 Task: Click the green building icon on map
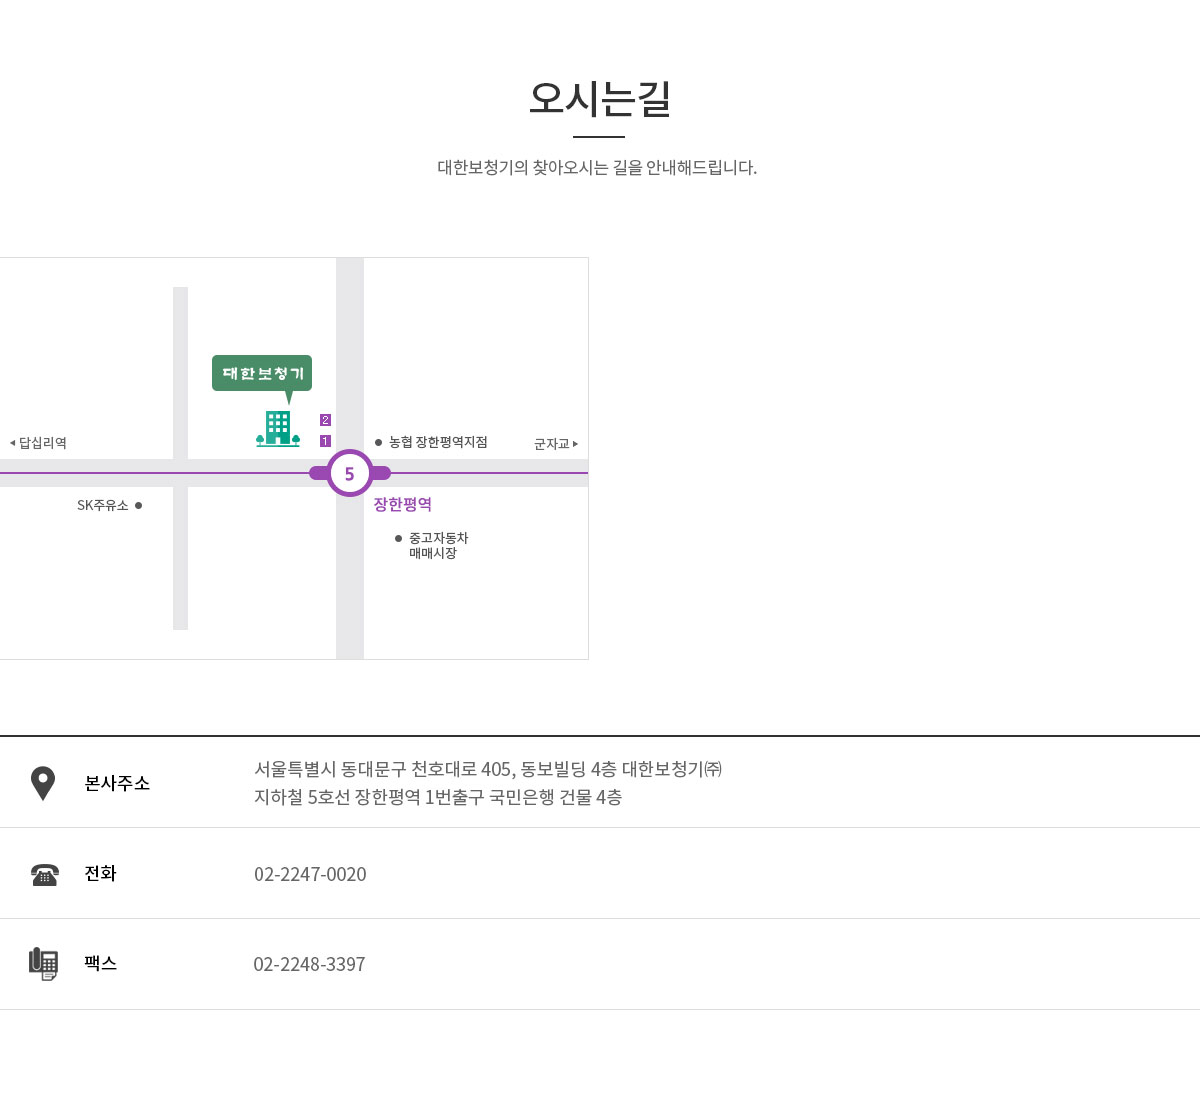278,428
